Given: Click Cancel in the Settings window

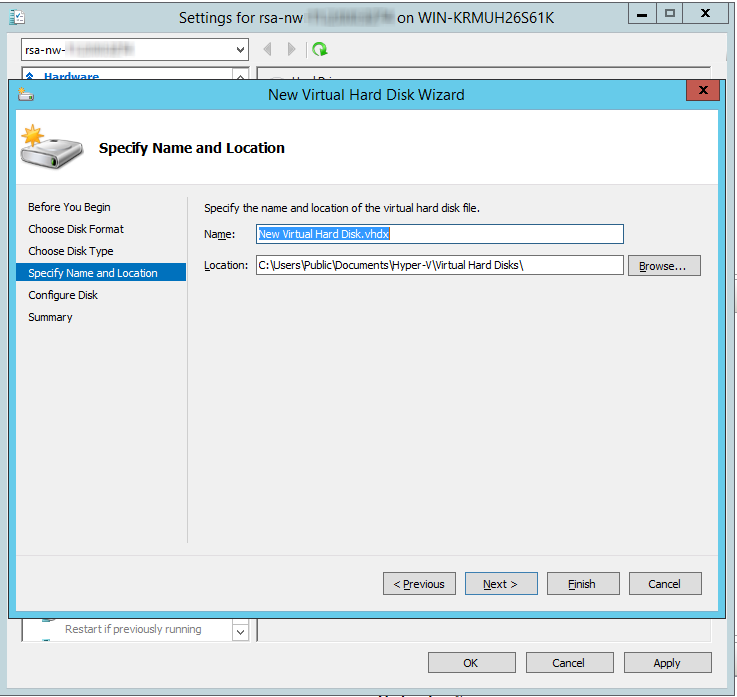Looking at the screenshot, I should coord(569,663).
